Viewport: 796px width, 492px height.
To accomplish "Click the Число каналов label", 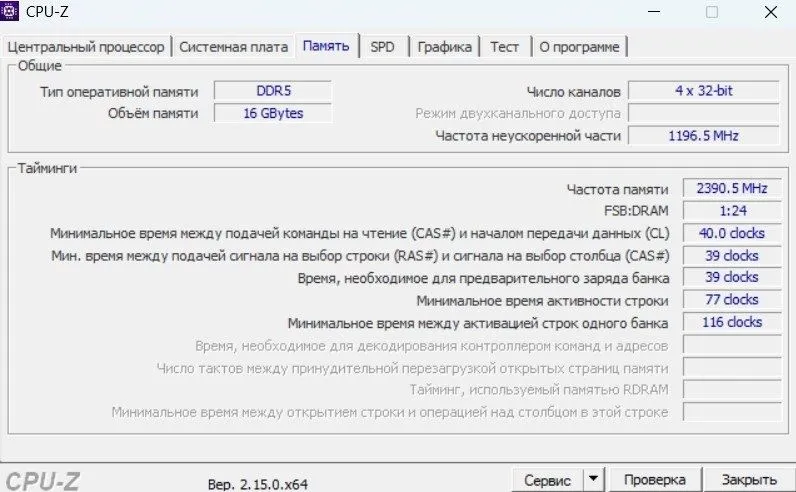I will pyautogui.click(x=574, y=92).
